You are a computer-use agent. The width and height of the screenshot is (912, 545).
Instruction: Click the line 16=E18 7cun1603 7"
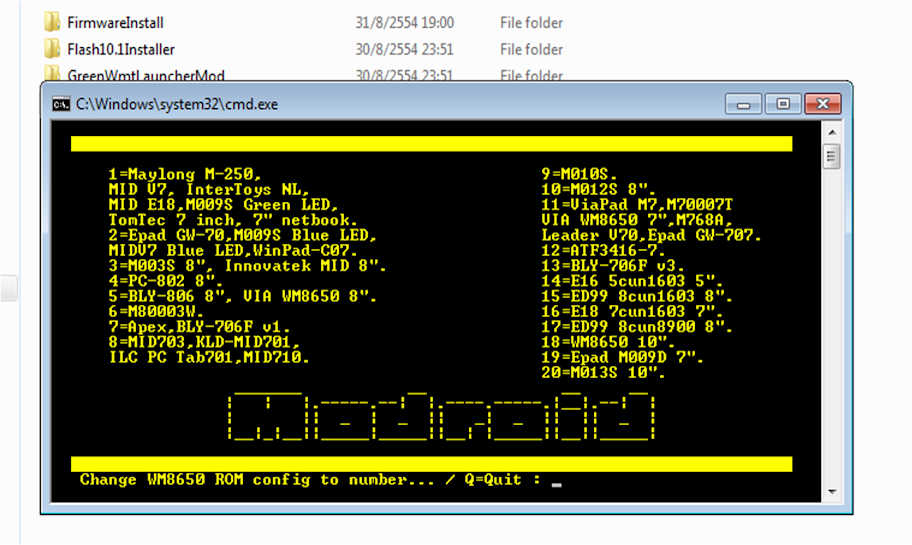tap(632, 312)
